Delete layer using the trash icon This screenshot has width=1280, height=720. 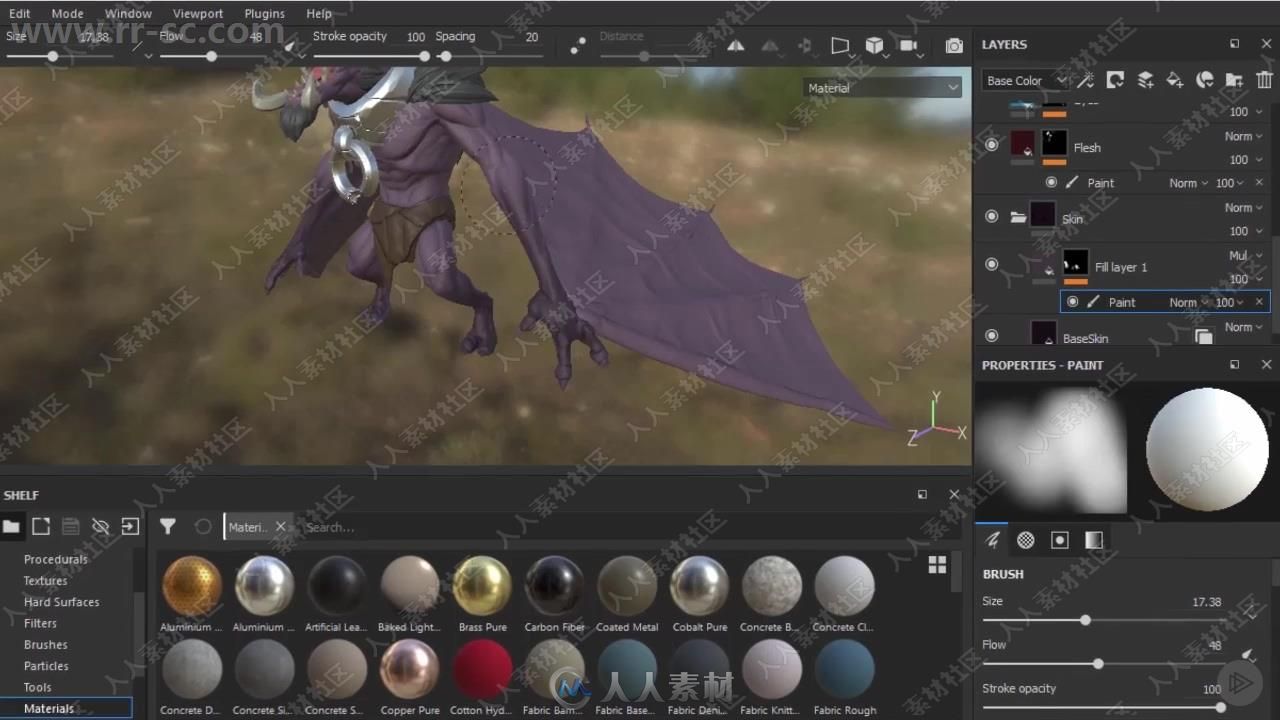(x=1264, y=80)
